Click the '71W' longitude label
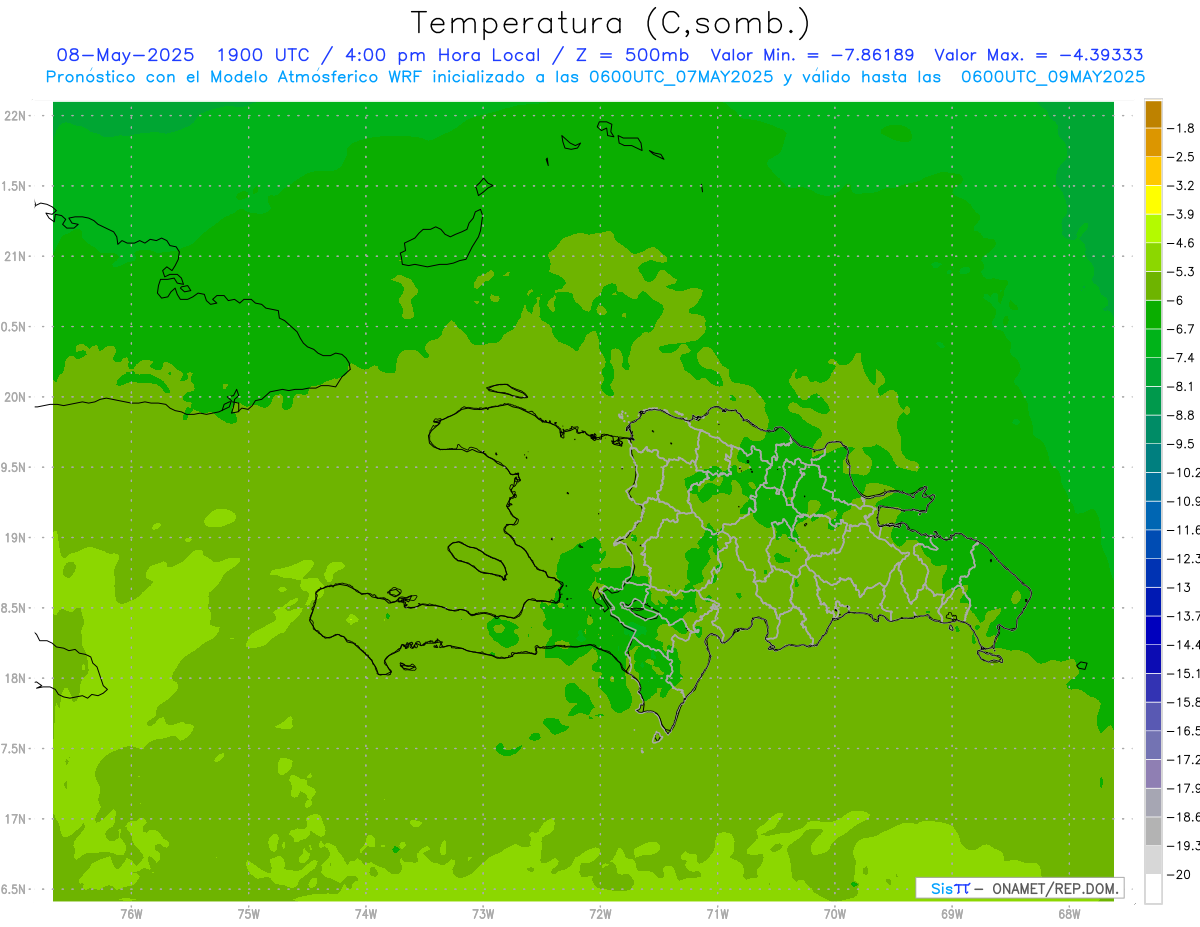1200x927 pixels. click(717, 914)
